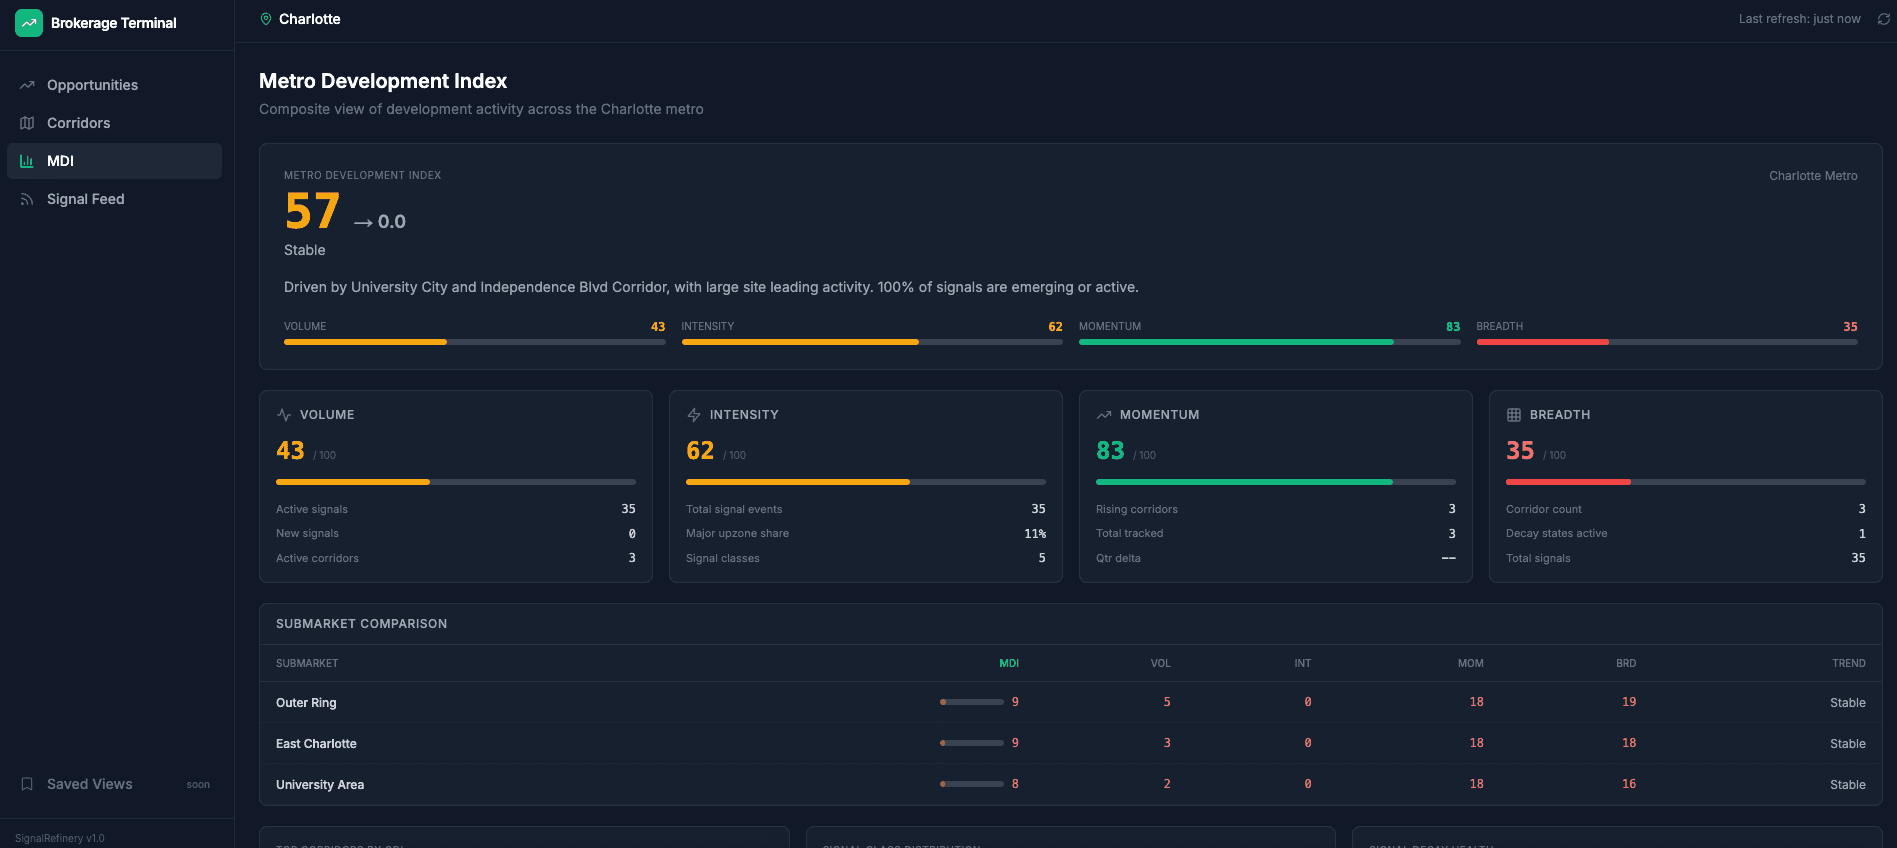Screen dimensions: 1897x848
Task: Click the MDI bar chart icon
Action: coord(27,161)
